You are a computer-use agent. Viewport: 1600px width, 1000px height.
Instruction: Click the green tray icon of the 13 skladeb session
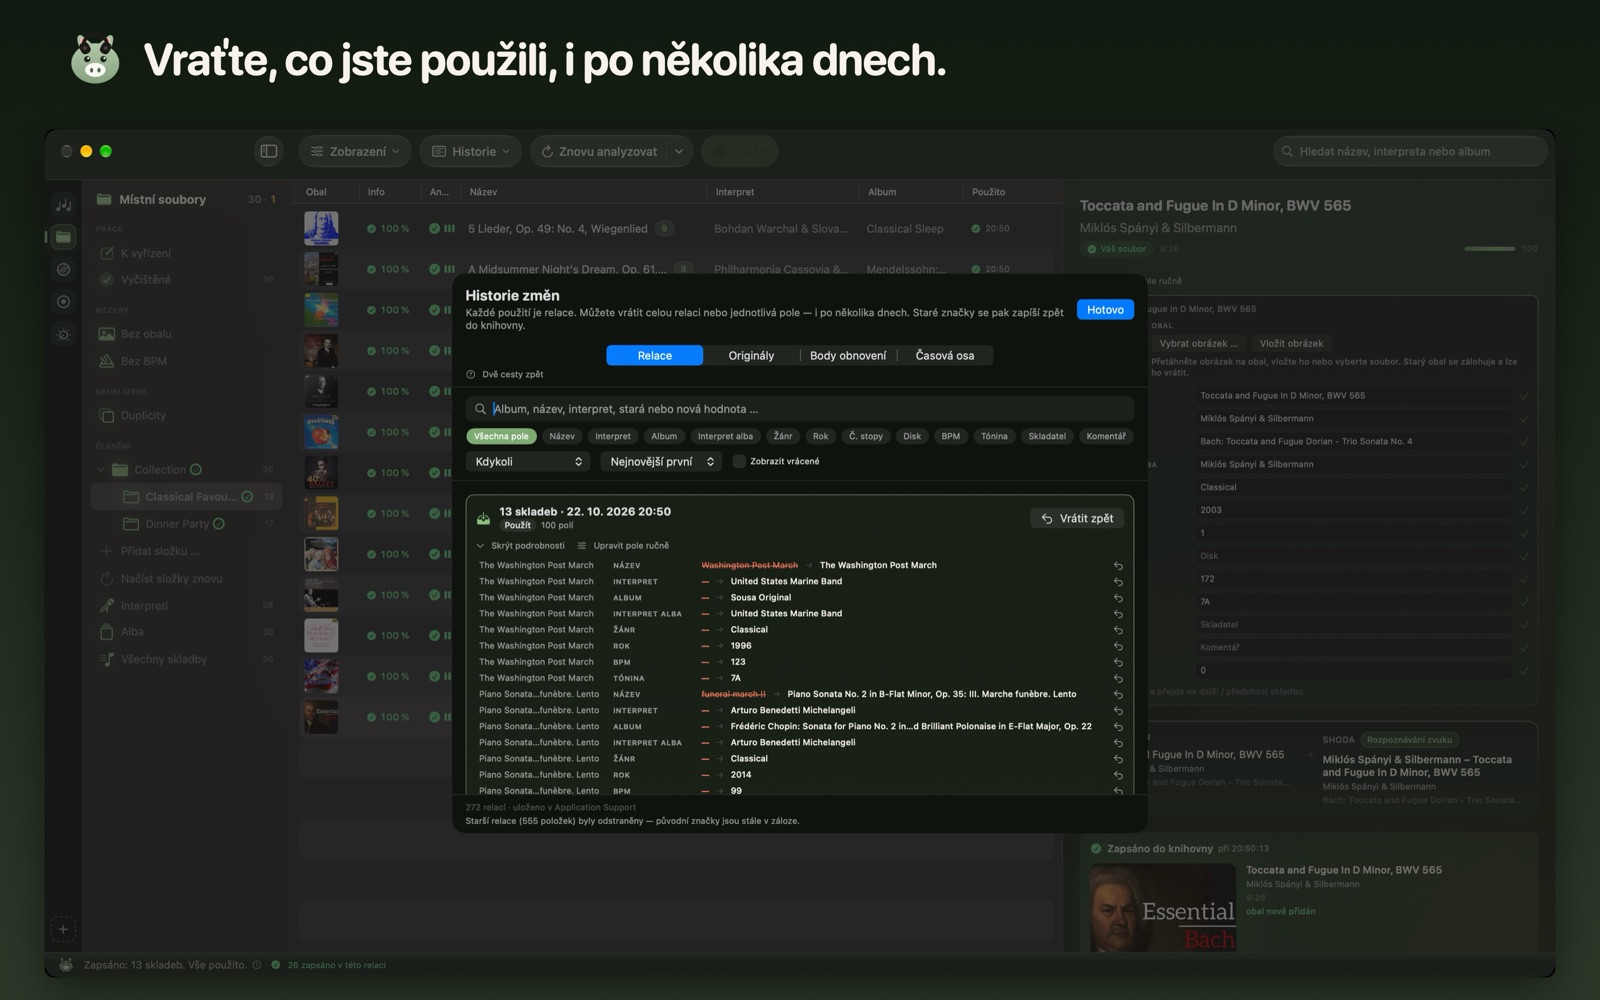tap(483, 518)
